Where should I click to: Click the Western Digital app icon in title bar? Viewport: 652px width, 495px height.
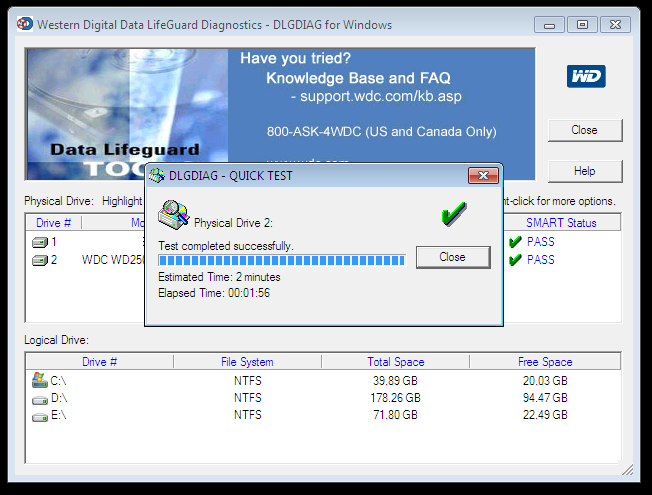(25, 24)
